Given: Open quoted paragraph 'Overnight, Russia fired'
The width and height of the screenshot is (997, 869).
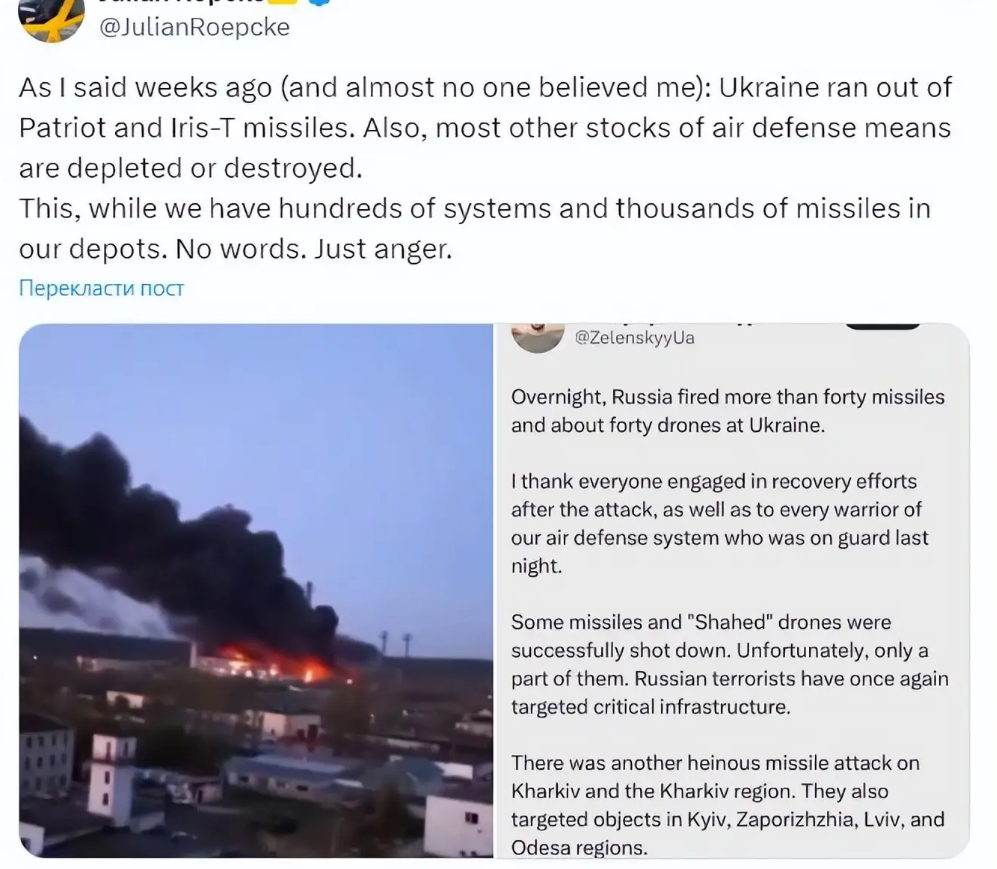Looking at the screenshot, I should (x=728, y=411).
